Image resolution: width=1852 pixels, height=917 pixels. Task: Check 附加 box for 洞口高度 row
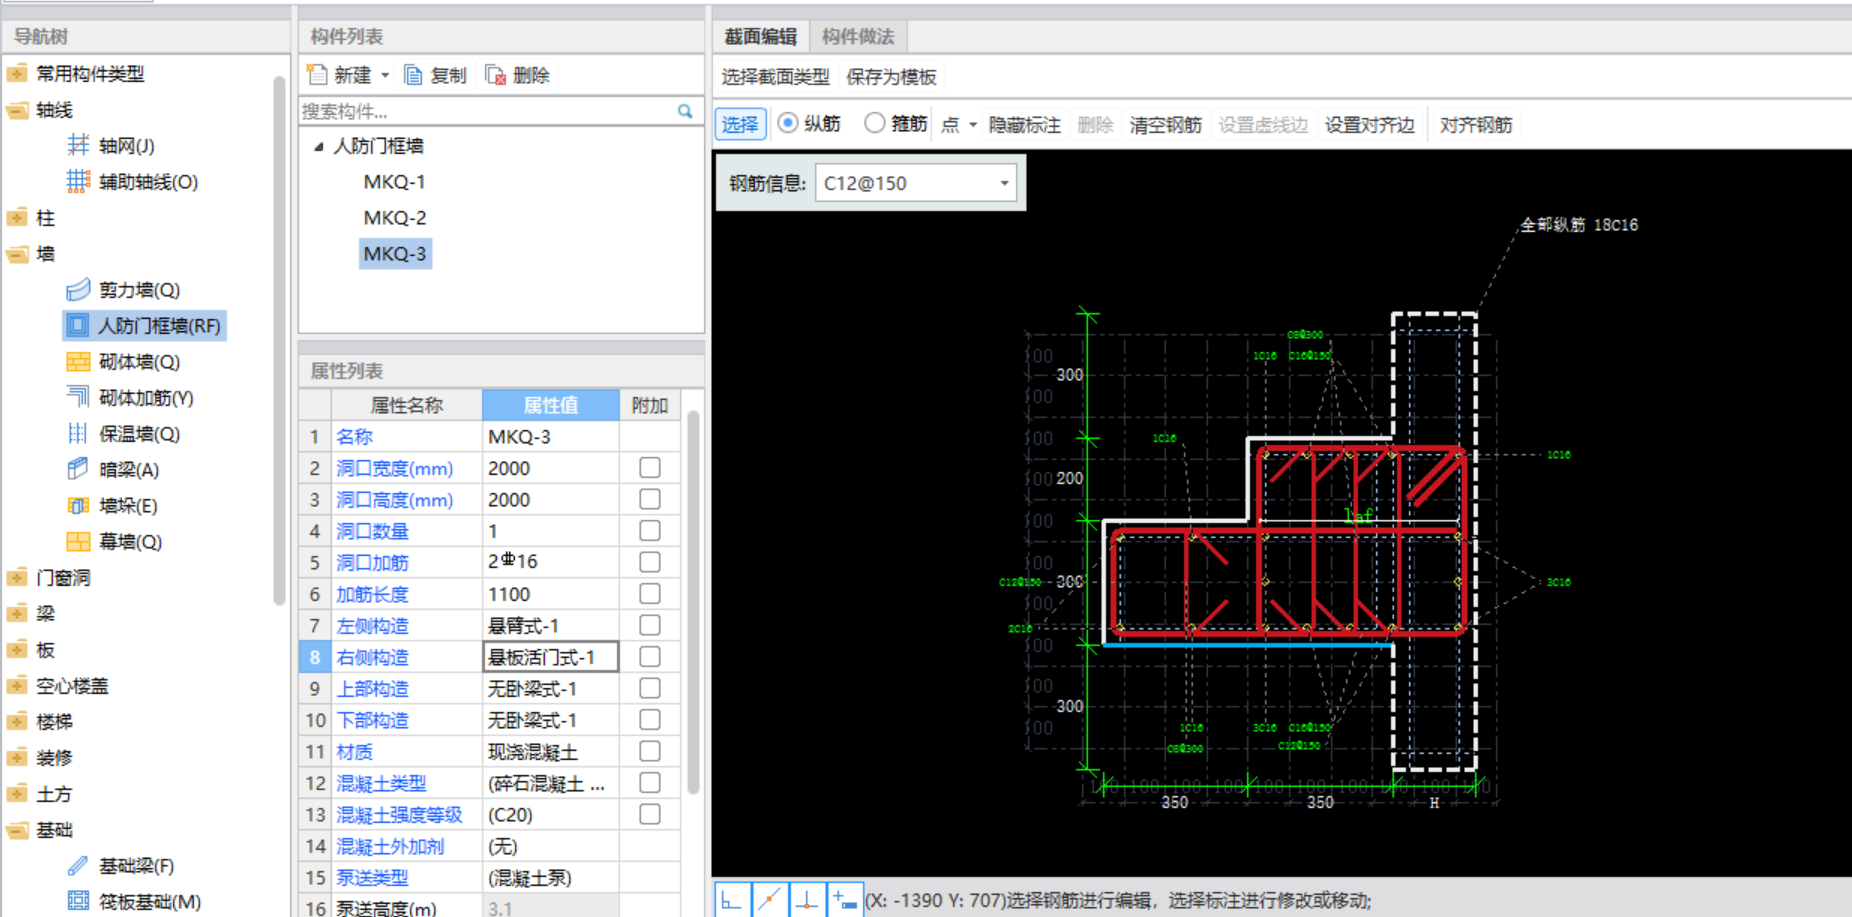coord(650,499)
